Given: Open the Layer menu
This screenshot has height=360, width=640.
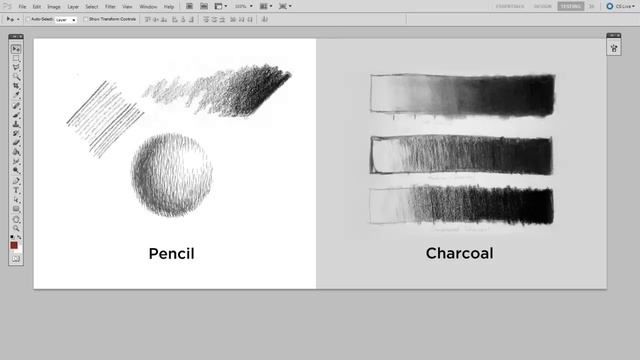Looking at the screenshot, I should [x=73, y=7].
